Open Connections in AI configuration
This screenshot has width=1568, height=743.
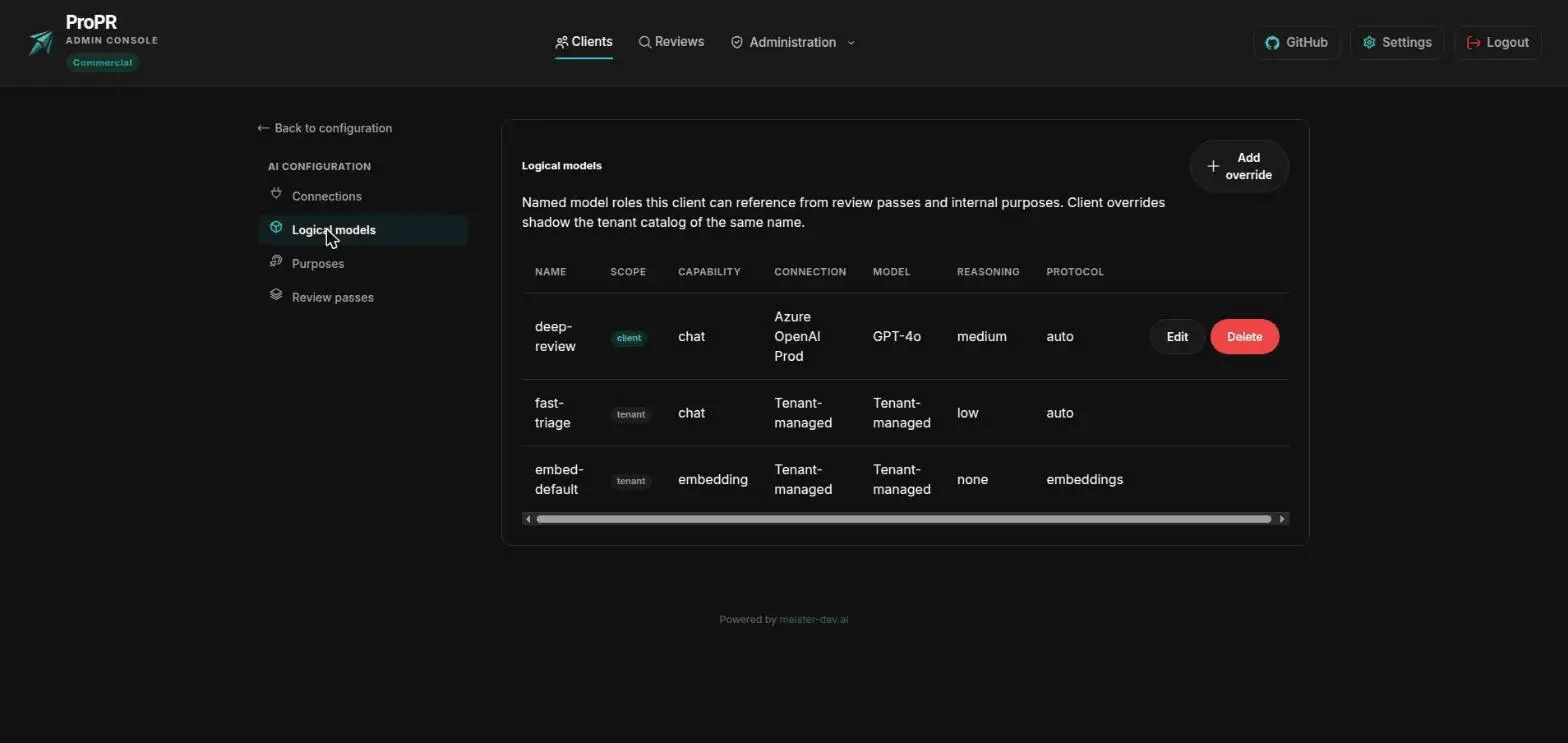pos(362,196)
